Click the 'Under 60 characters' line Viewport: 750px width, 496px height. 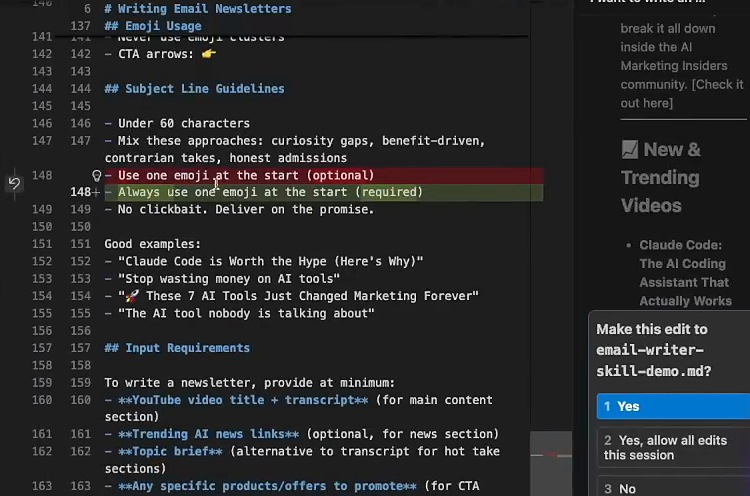coord(177,123)
